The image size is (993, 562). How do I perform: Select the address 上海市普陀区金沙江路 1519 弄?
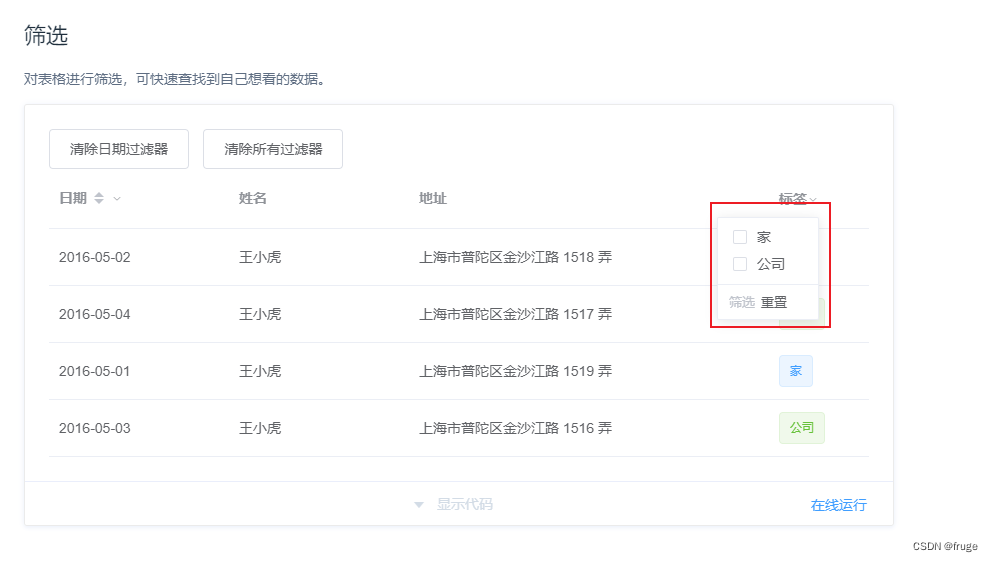pyautogui.click(x=515, y=371)
